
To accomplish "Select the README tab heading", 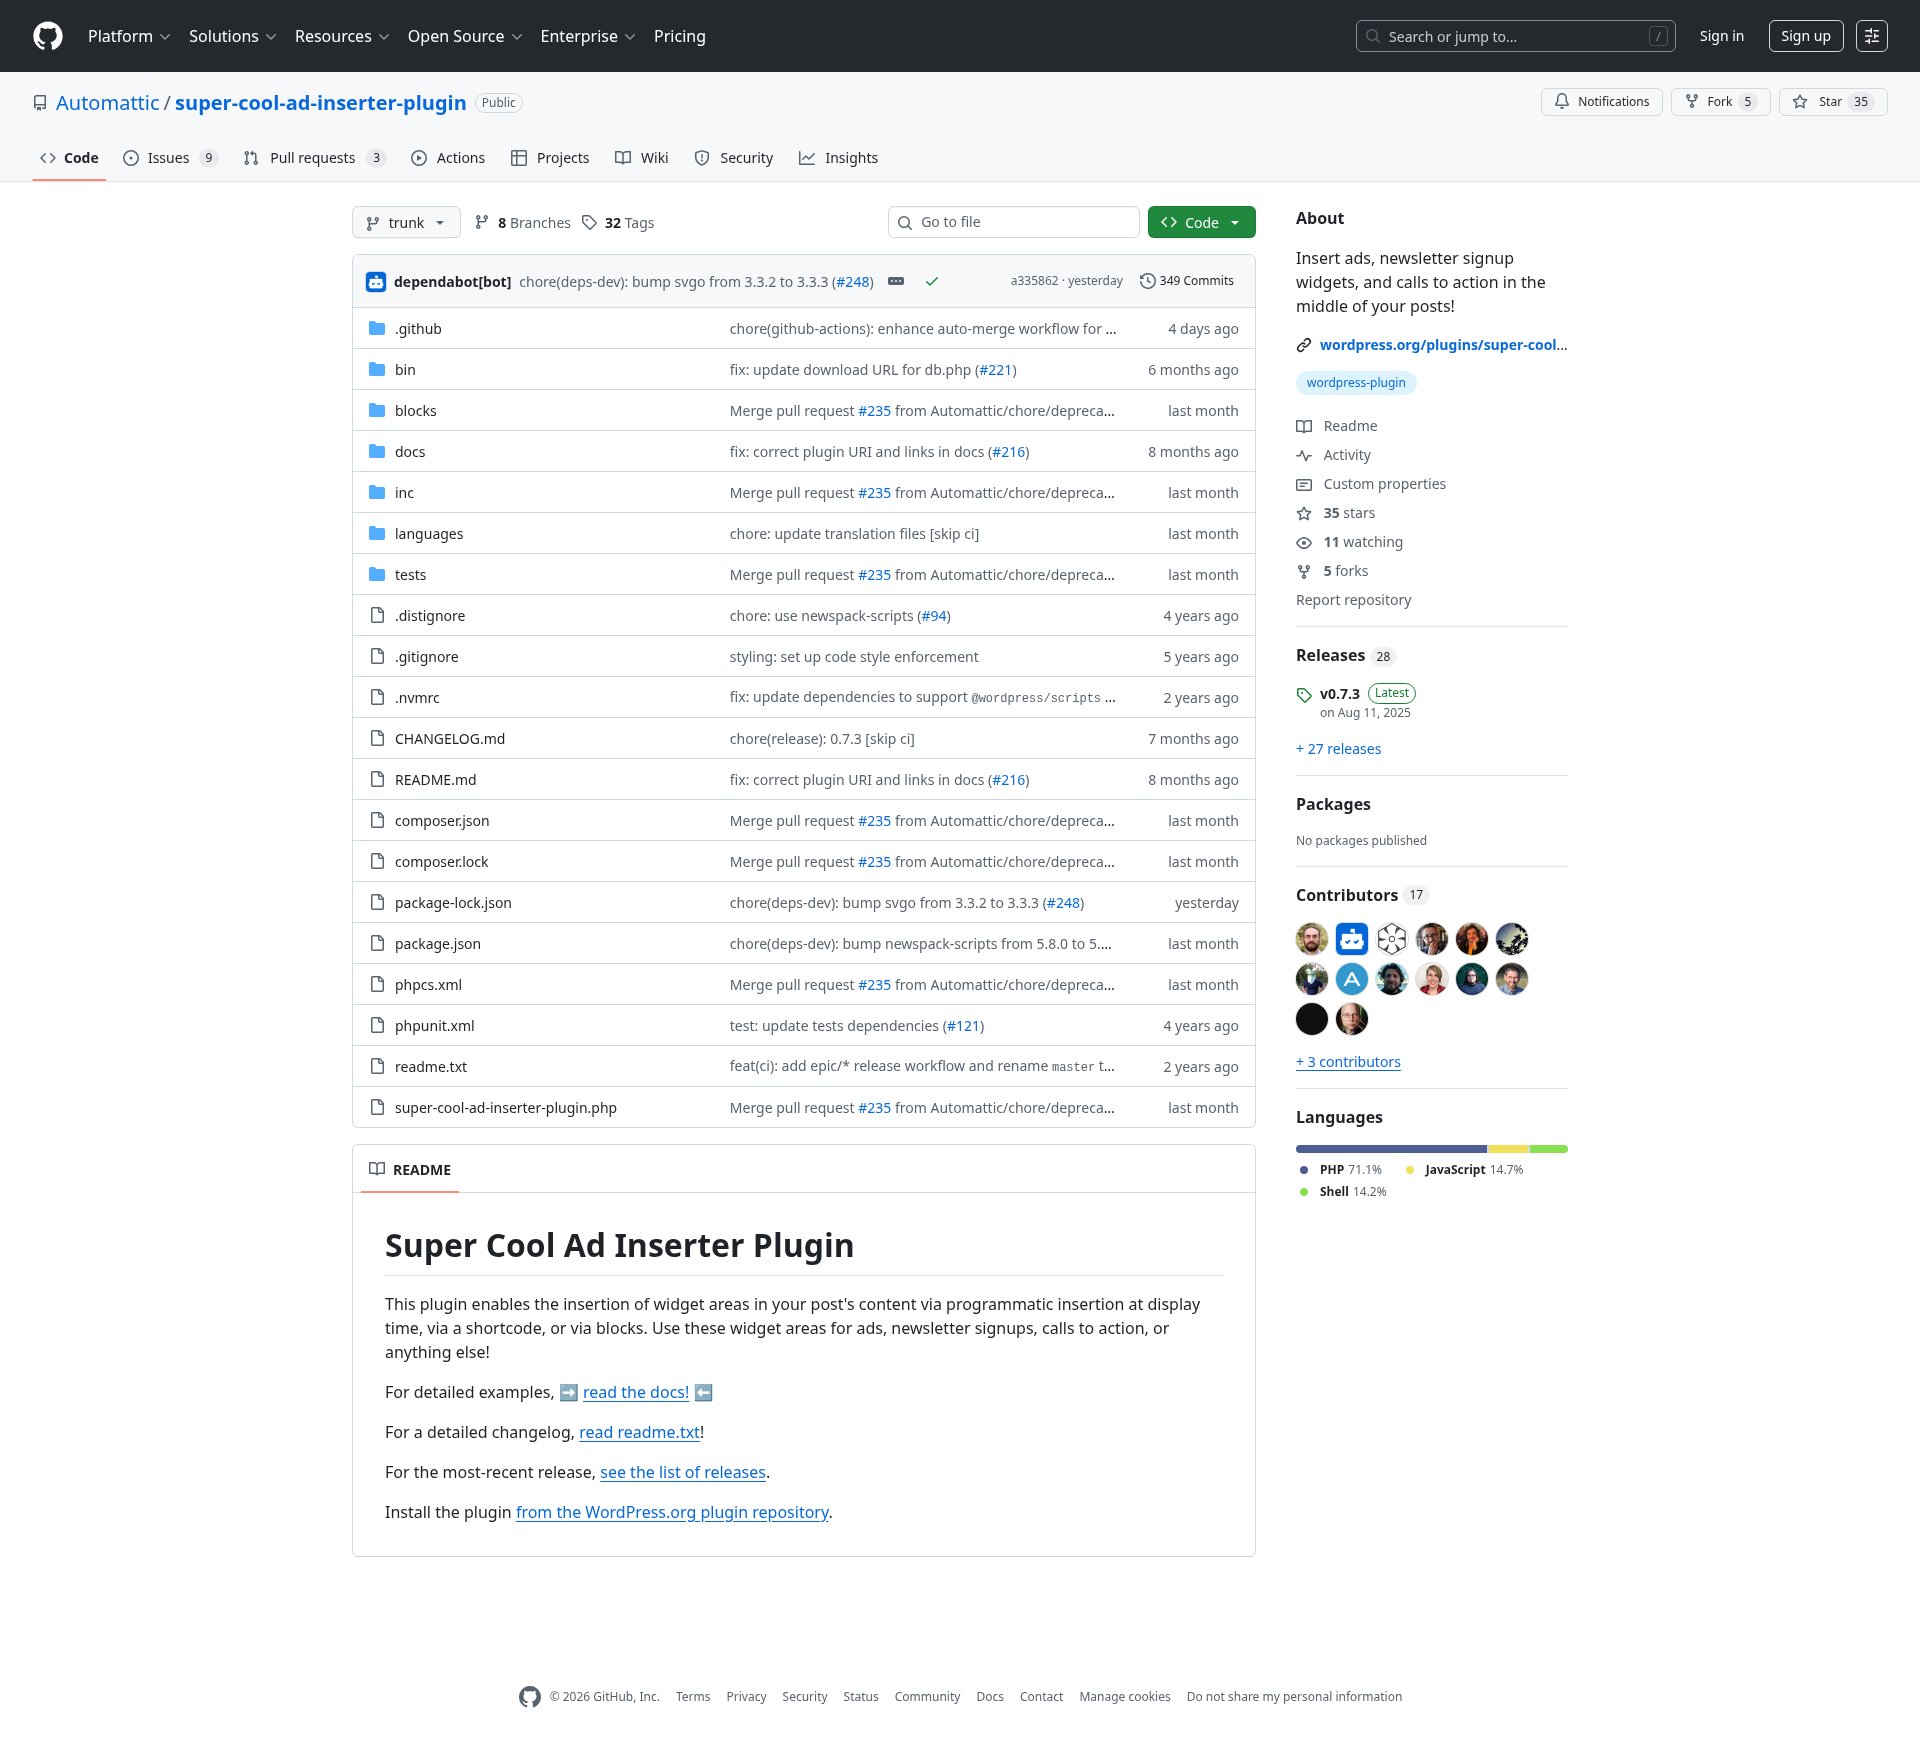I will (x=410, y=1170).
